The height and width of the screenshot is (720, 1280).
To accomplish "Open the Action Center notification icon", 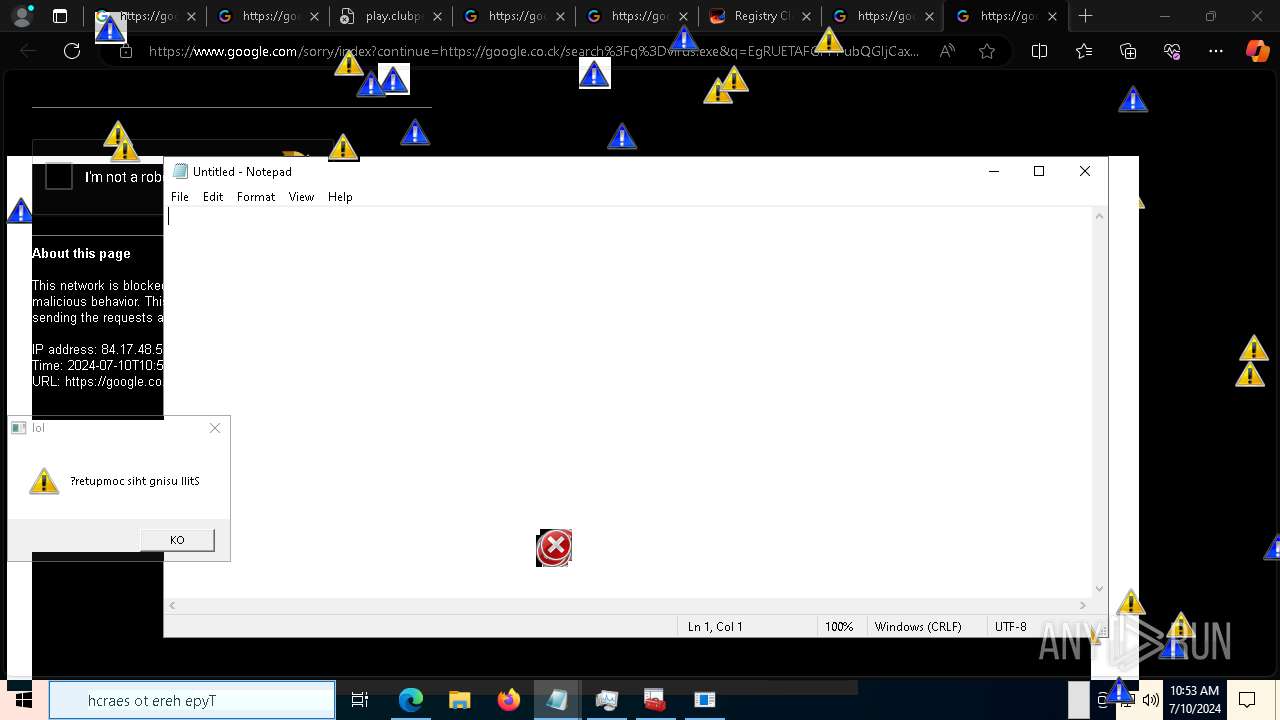I will [x=1248, y=700].
